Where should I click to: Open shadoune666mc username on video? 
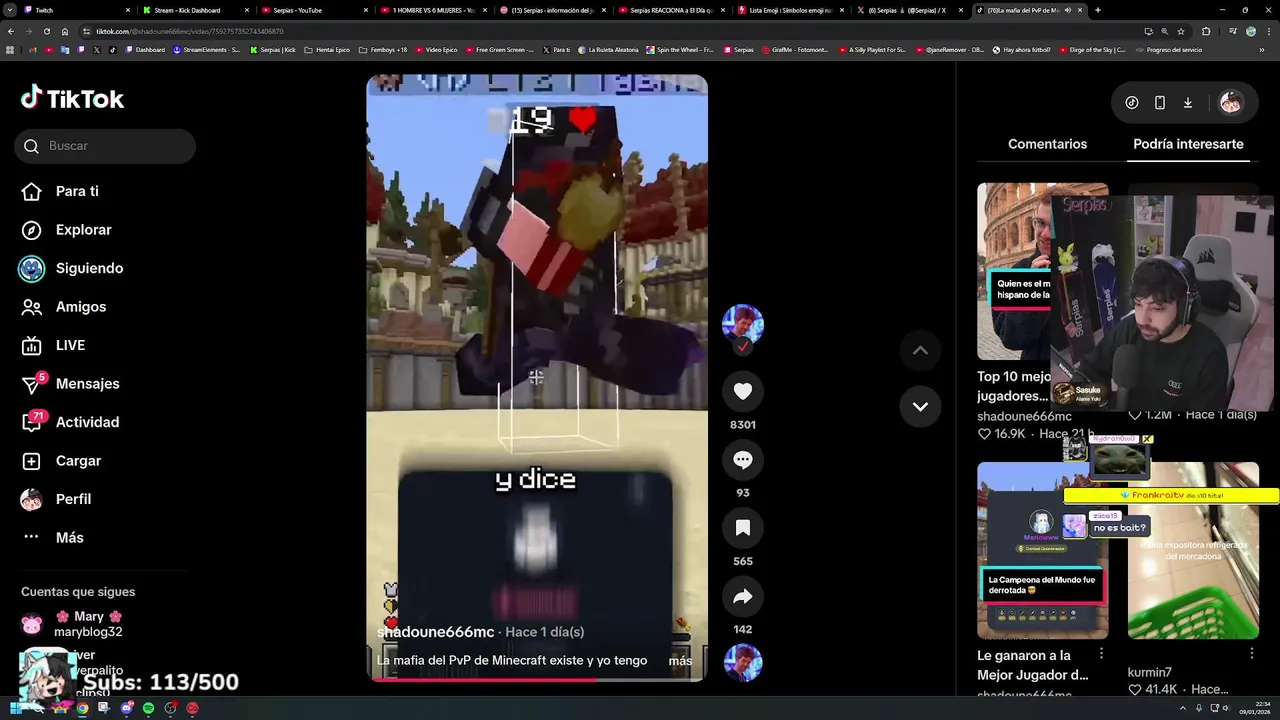click(x=435, y=632)
